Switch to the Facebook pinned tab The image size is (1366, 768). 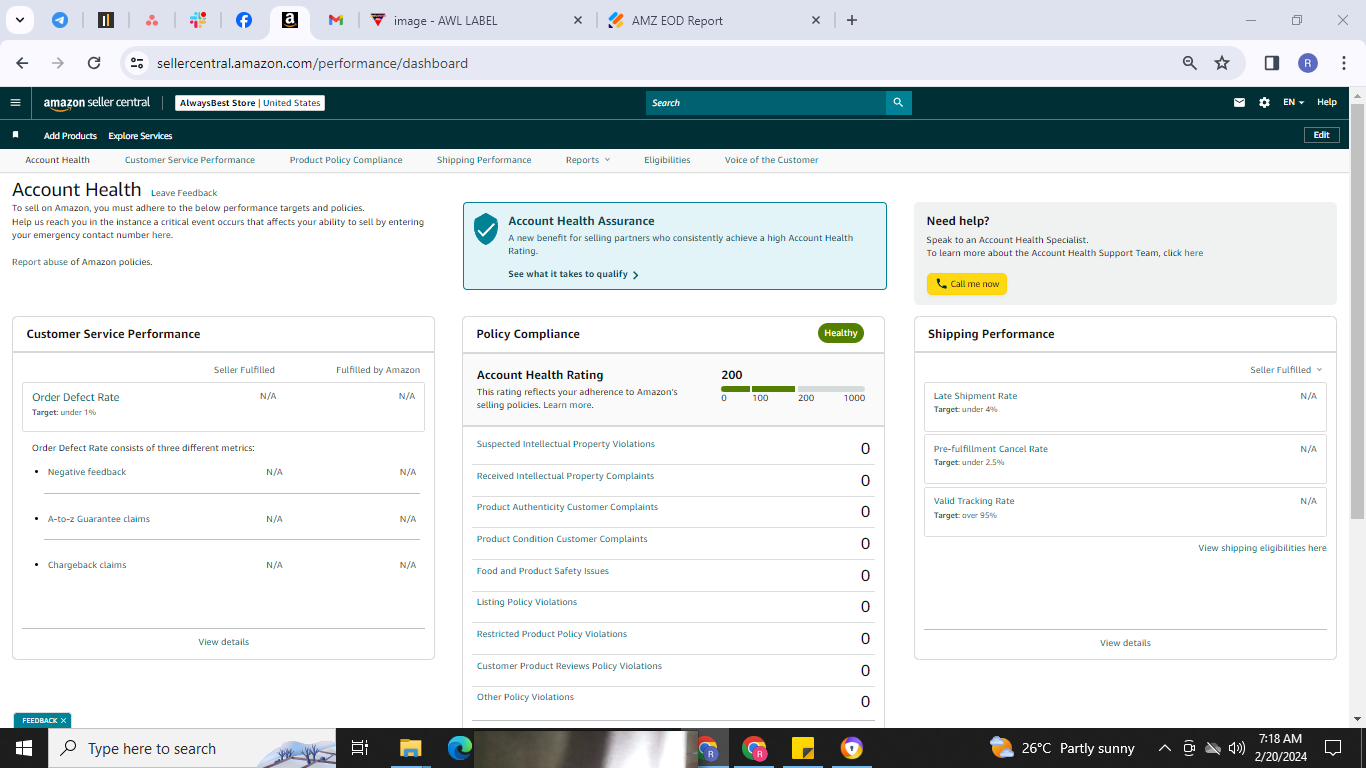(x=244, y=20)
